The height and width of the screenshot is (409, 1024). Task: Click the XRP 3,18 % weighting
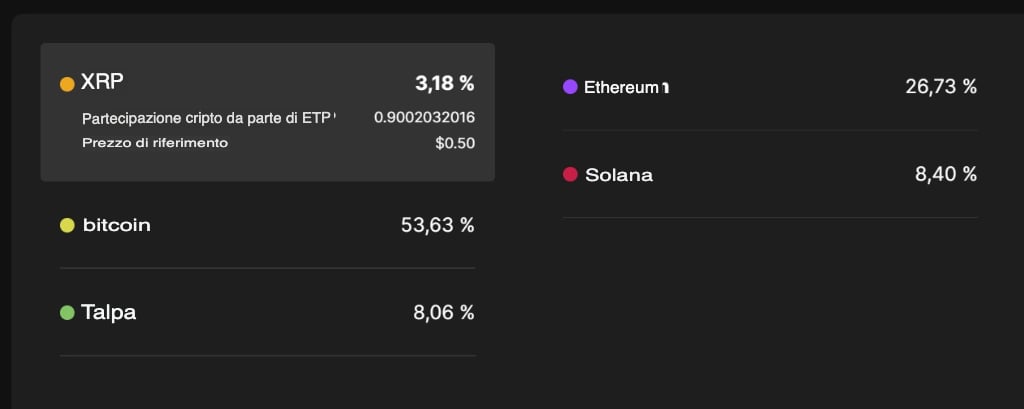(444, 83)
